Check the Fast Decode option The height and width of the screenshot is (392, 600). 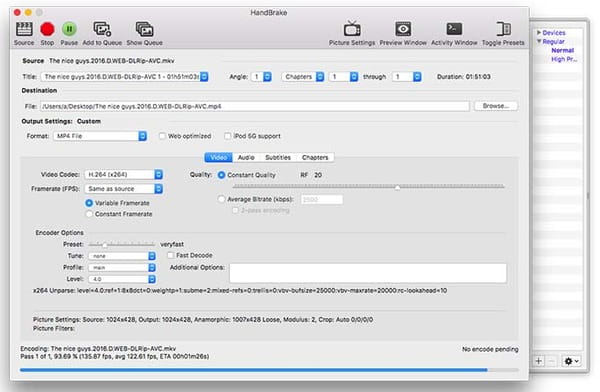click(171, 255)
